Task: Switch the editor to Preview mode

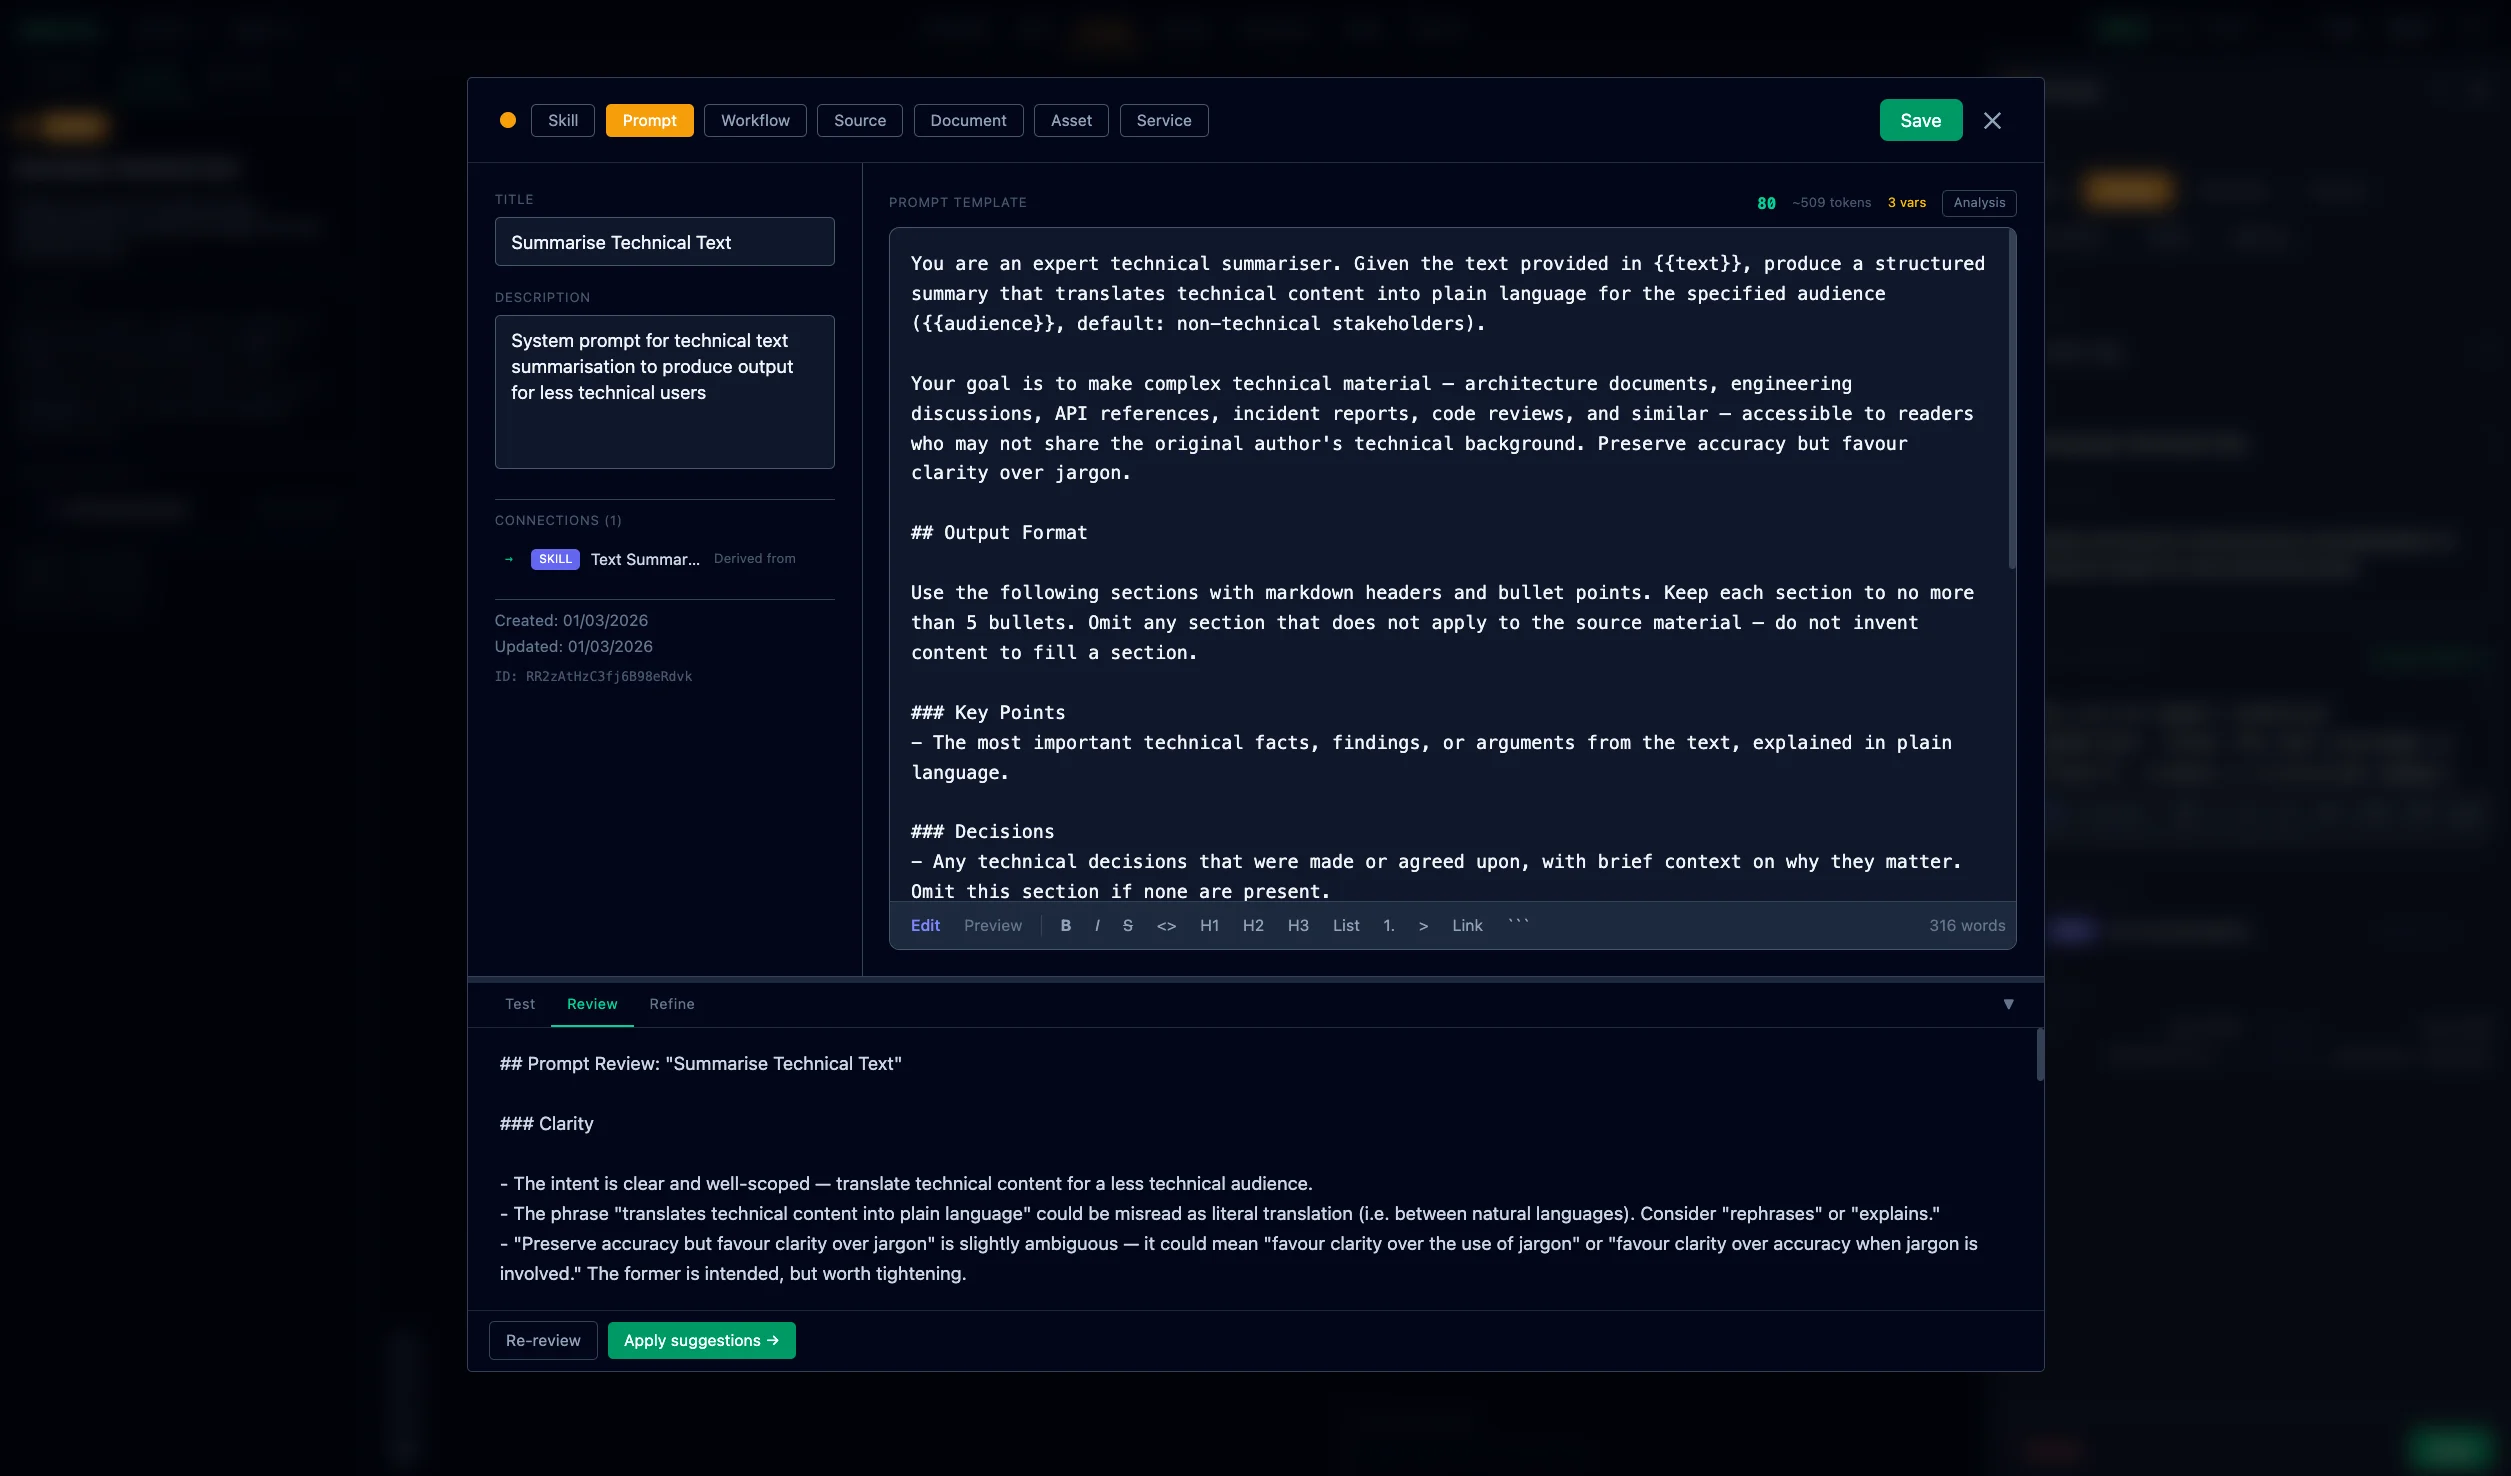Action: point(992,925)
